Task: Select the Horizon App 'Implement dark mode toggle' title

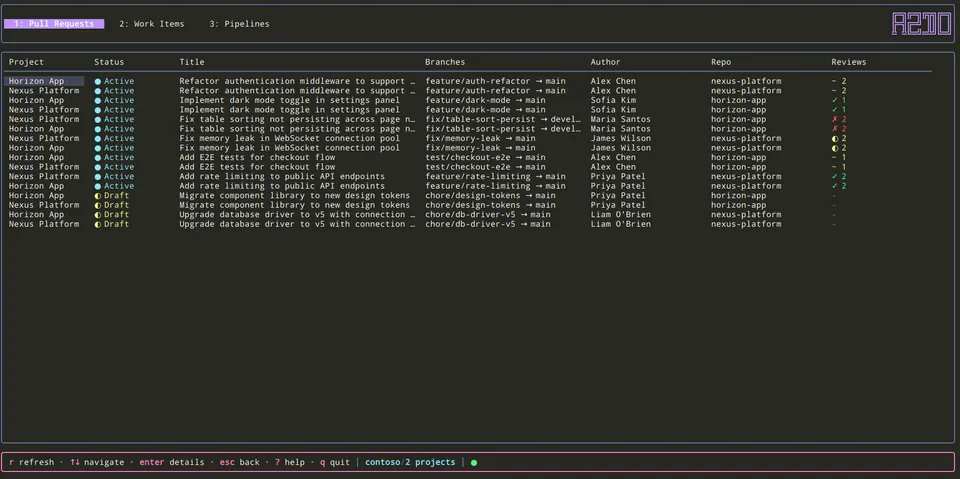Action: point(290,100)
